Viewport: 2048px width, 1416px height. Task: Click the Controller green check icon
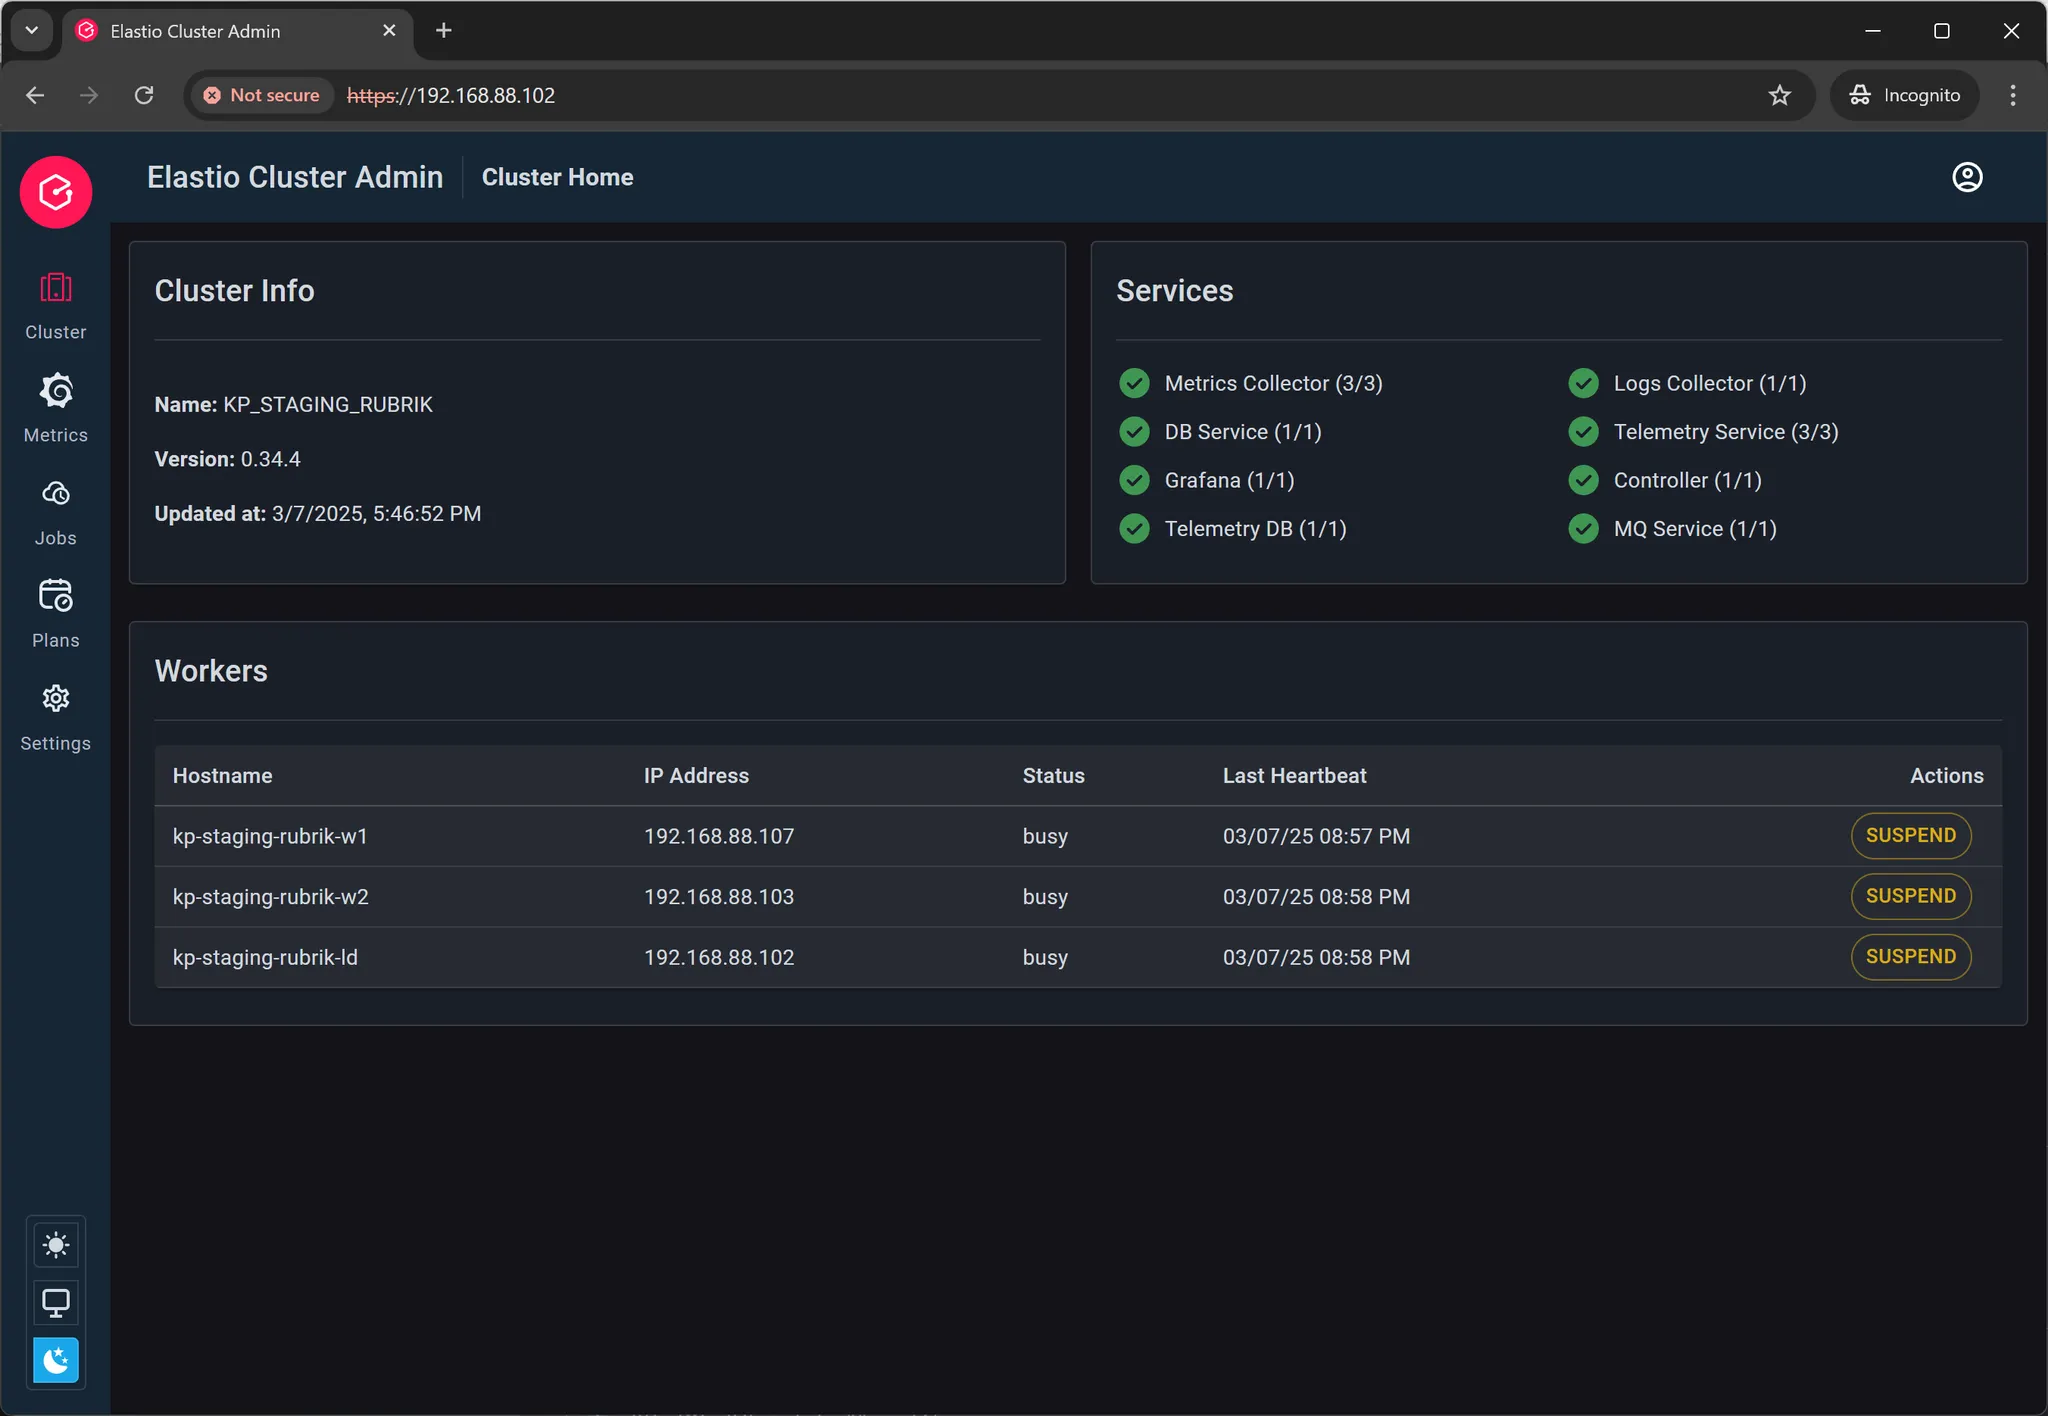1583,480
